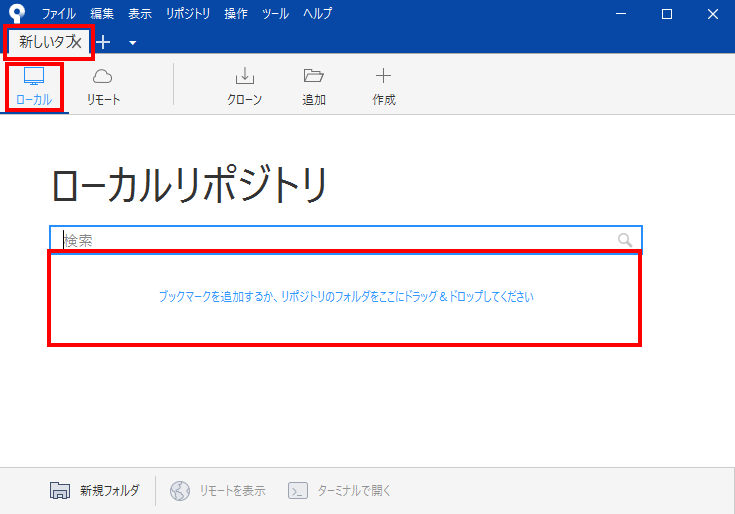This screenshot has height=514, width=735.
Task: Click the リモートを表示 globe button
Action: coord(218,491)
